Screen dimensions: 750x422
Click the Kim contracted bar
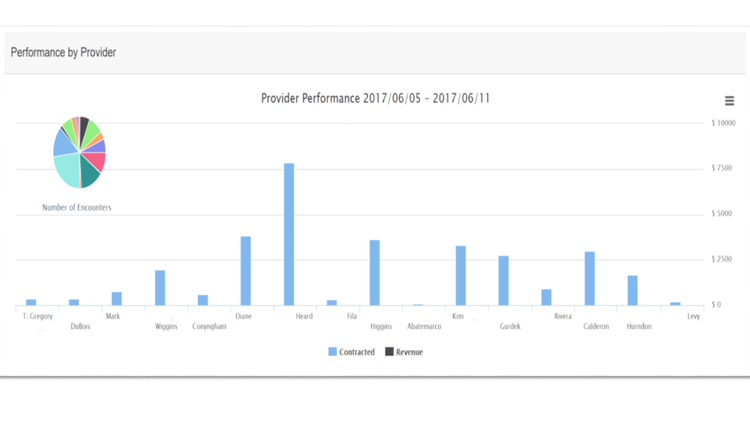pyautogui.click(x=461, y=275)
